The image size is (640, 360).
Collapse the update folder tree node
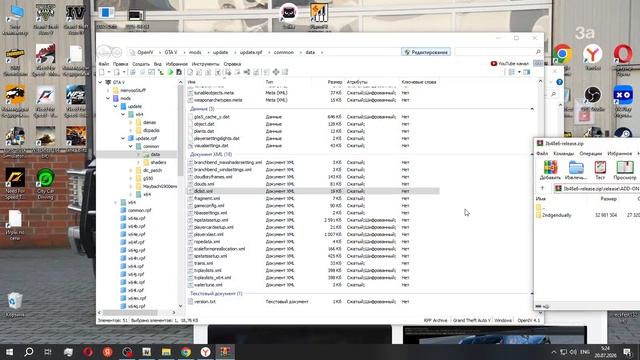coord(116,107)
